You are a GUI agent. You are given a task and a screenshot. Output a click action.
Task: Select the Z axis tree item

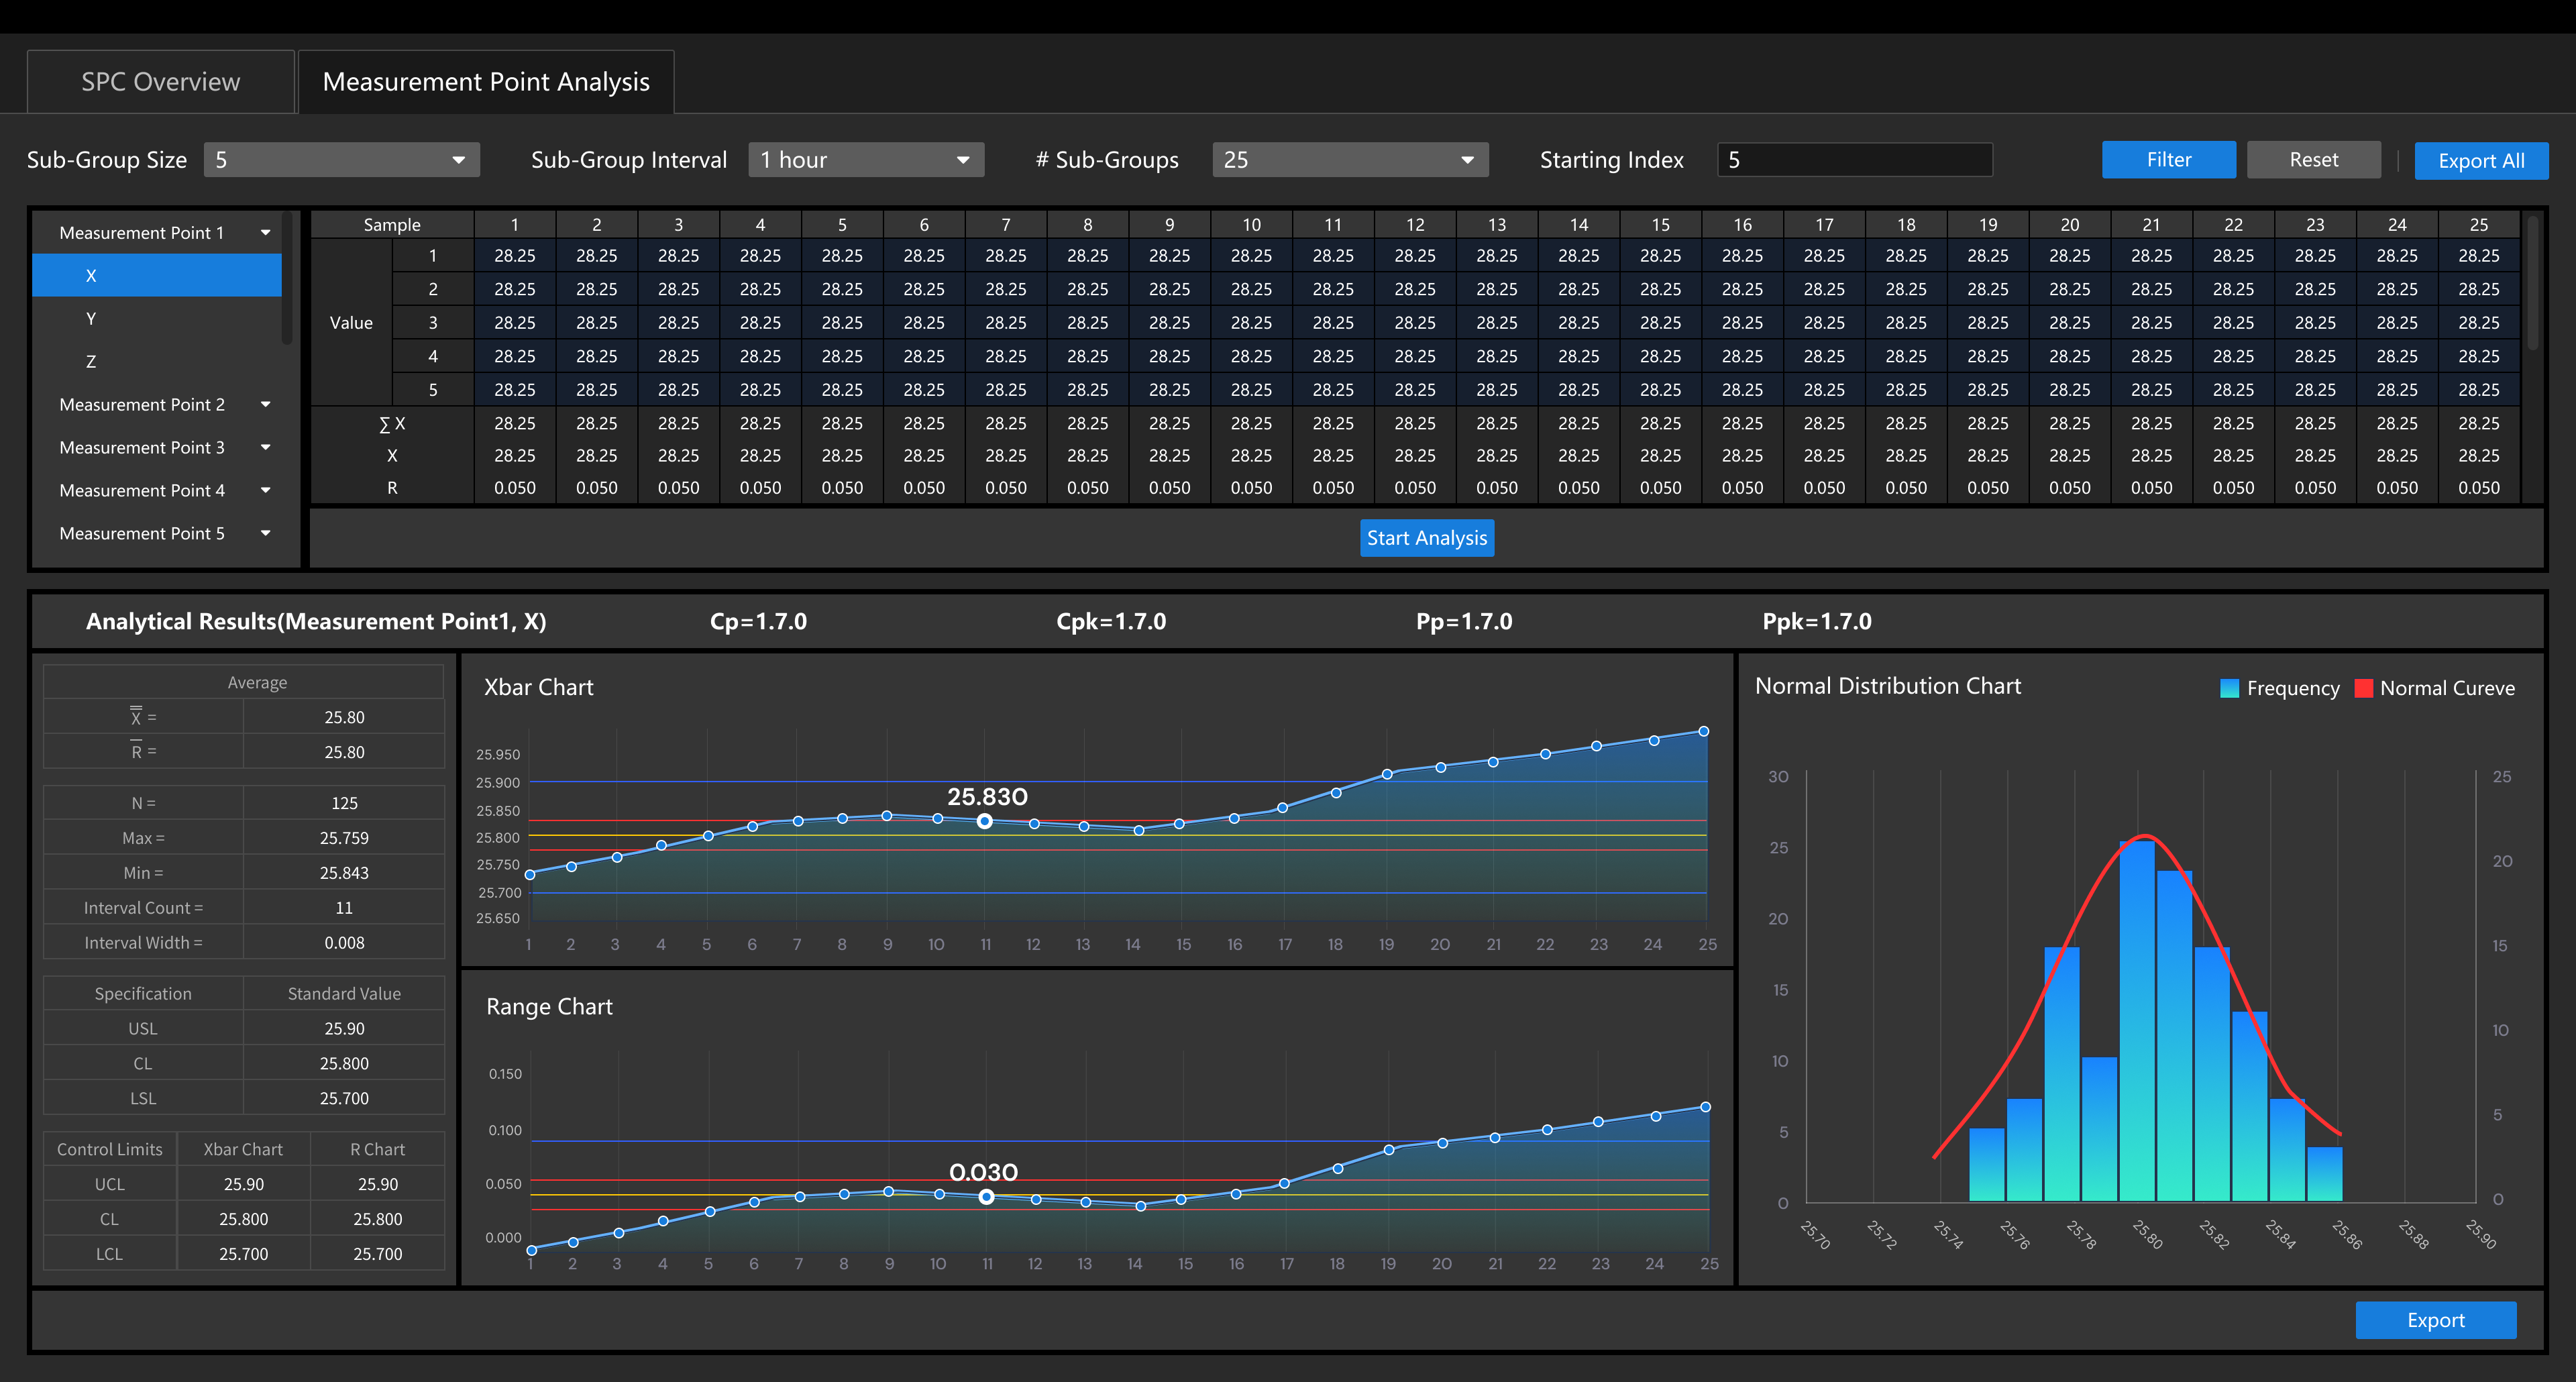coord(91,362)
